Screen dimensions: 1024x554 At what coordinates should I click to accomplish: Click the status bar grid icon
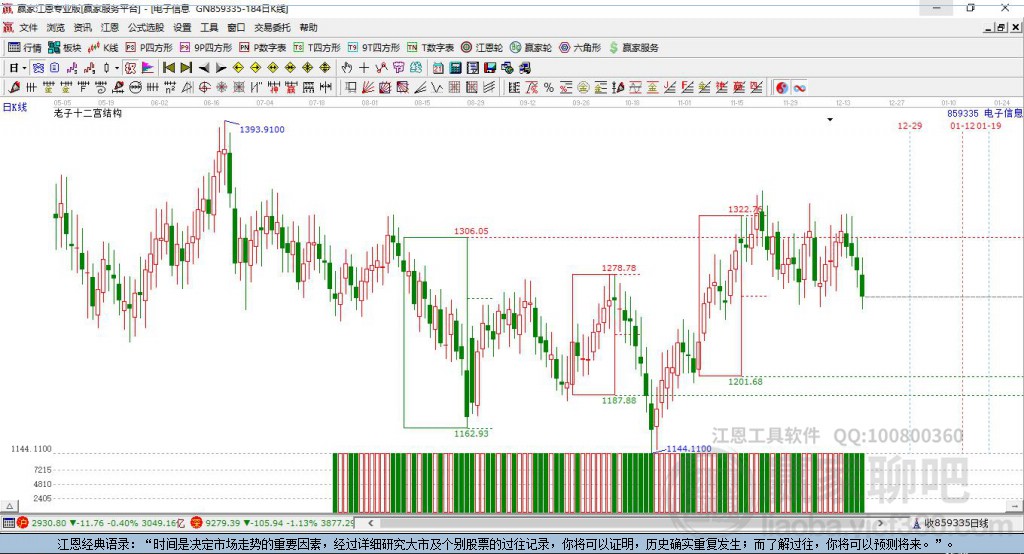pyautogui.click(x=8, y=523)
